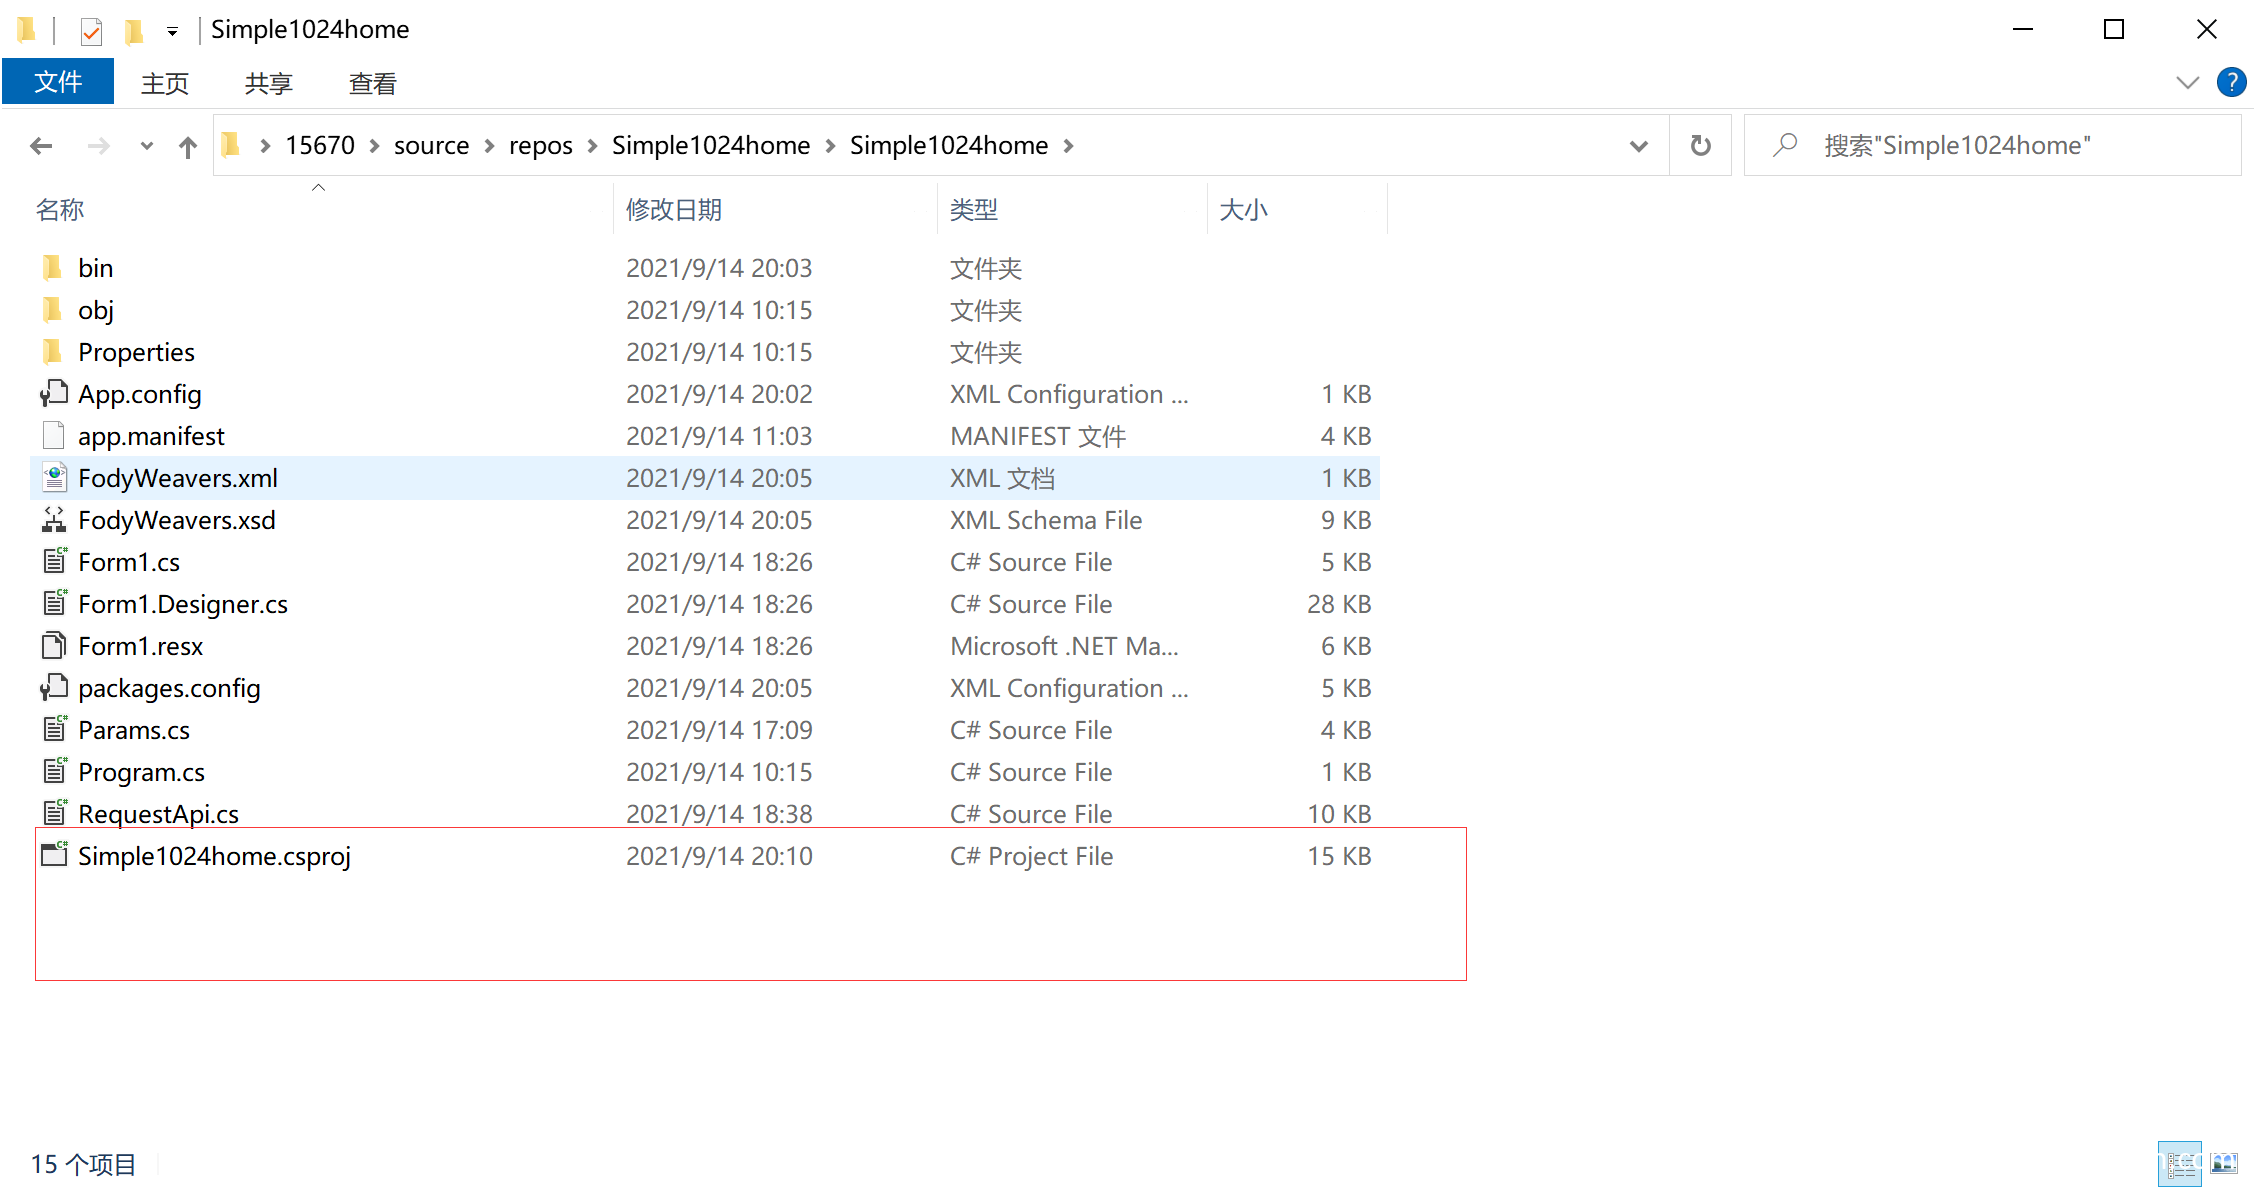This screenshot has width=2256, height=1189.
Task: Refresh the current folder view
Action: pyautogui.click(x=1700, y=145)
